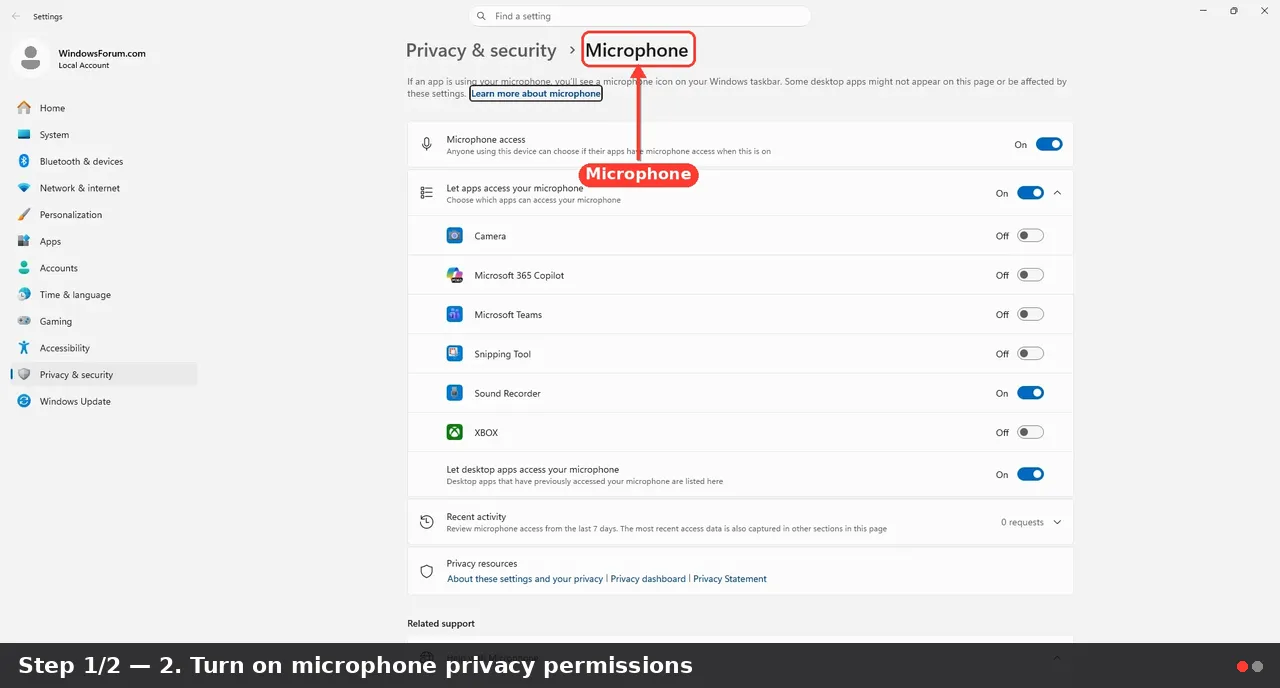Image resolution: width=1280 pixels, height=688 pixels.
Task: Click the Microsoft 365 Copilot icon
Action: point(455,275)
